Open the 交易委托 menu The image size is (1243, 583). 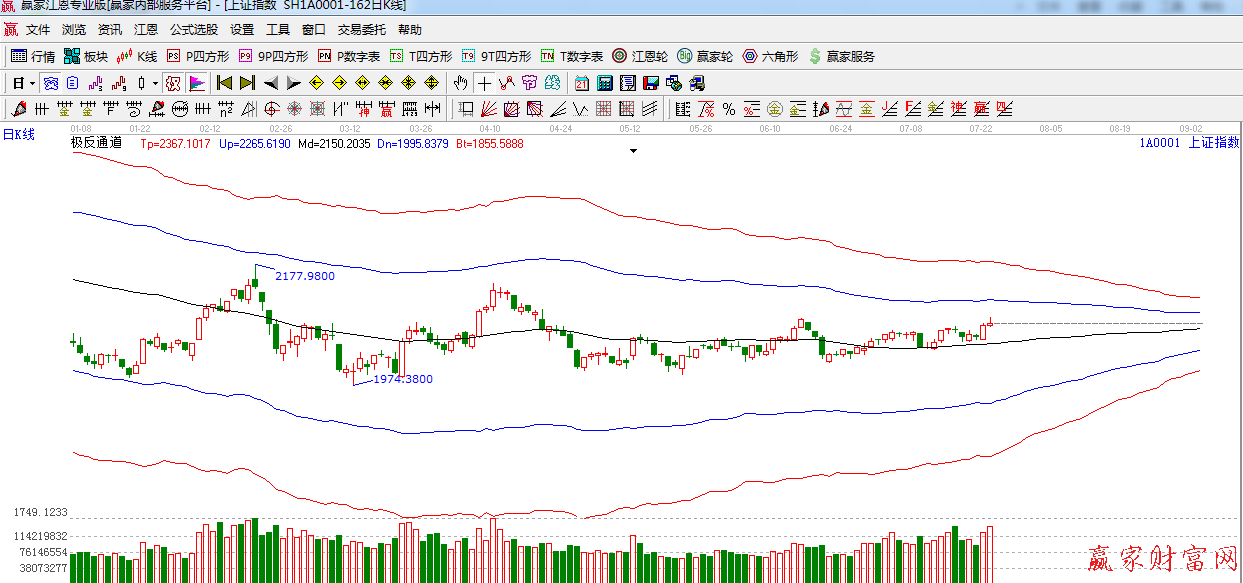tap(361, 30)
